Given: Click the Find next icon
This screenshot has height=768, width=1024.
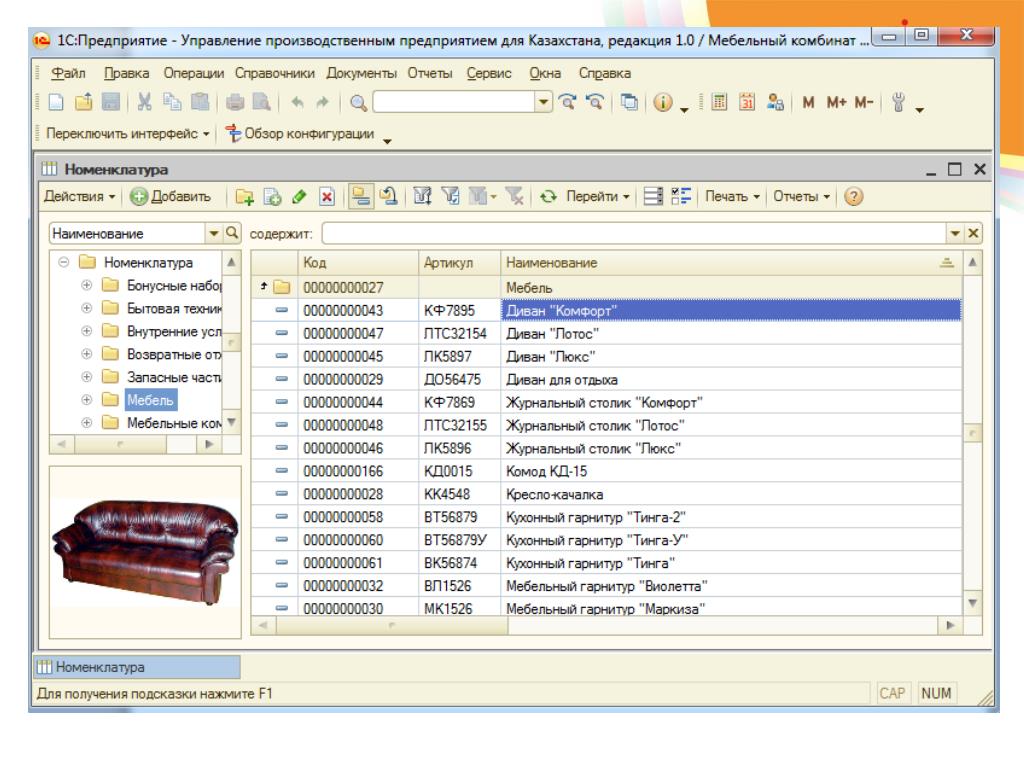Looking at the screenshot, I should (567, 102).
